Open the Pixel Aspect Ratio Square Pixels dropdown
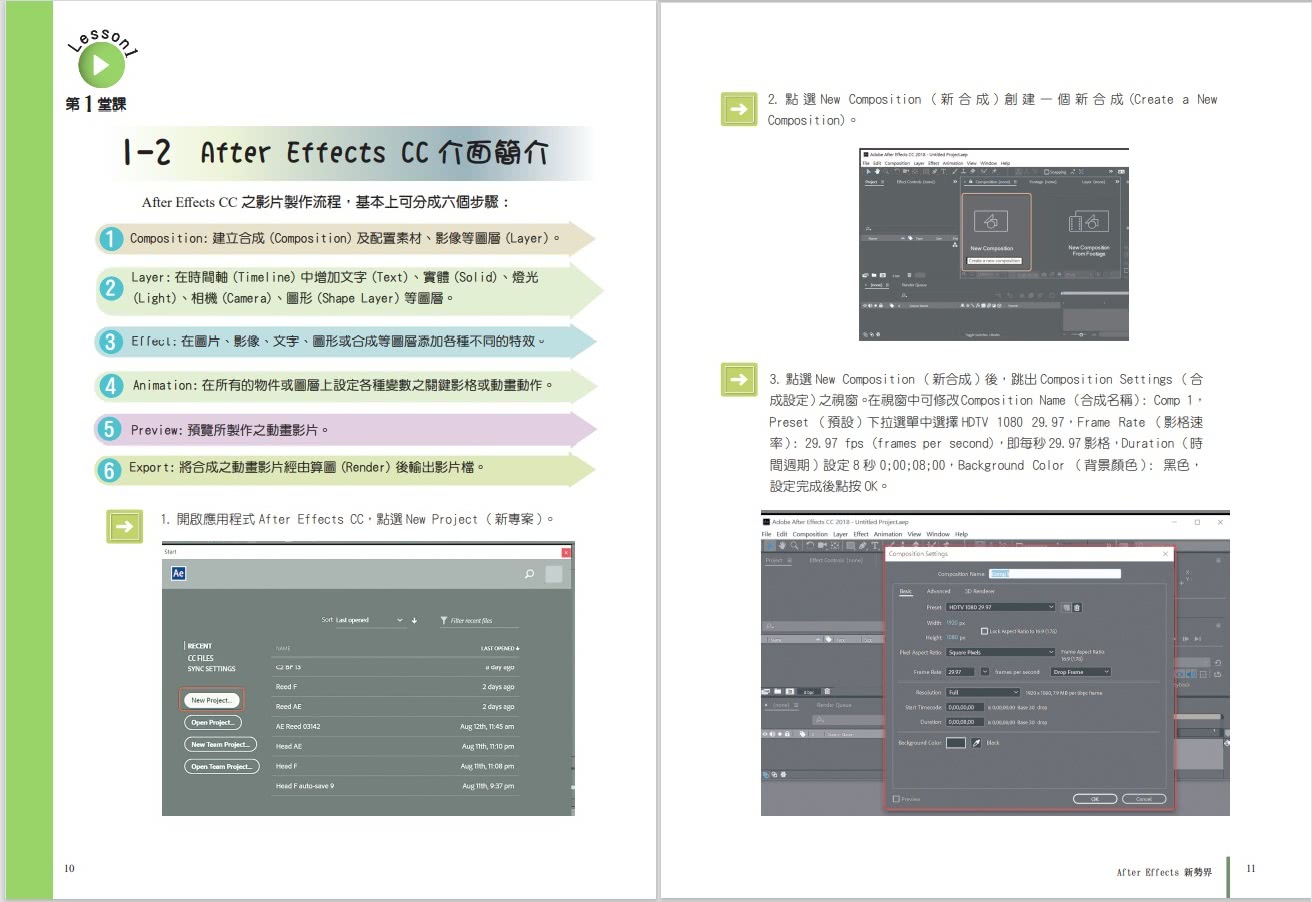Screen dimensions: 1312x902 click(x=1001, y=652)
